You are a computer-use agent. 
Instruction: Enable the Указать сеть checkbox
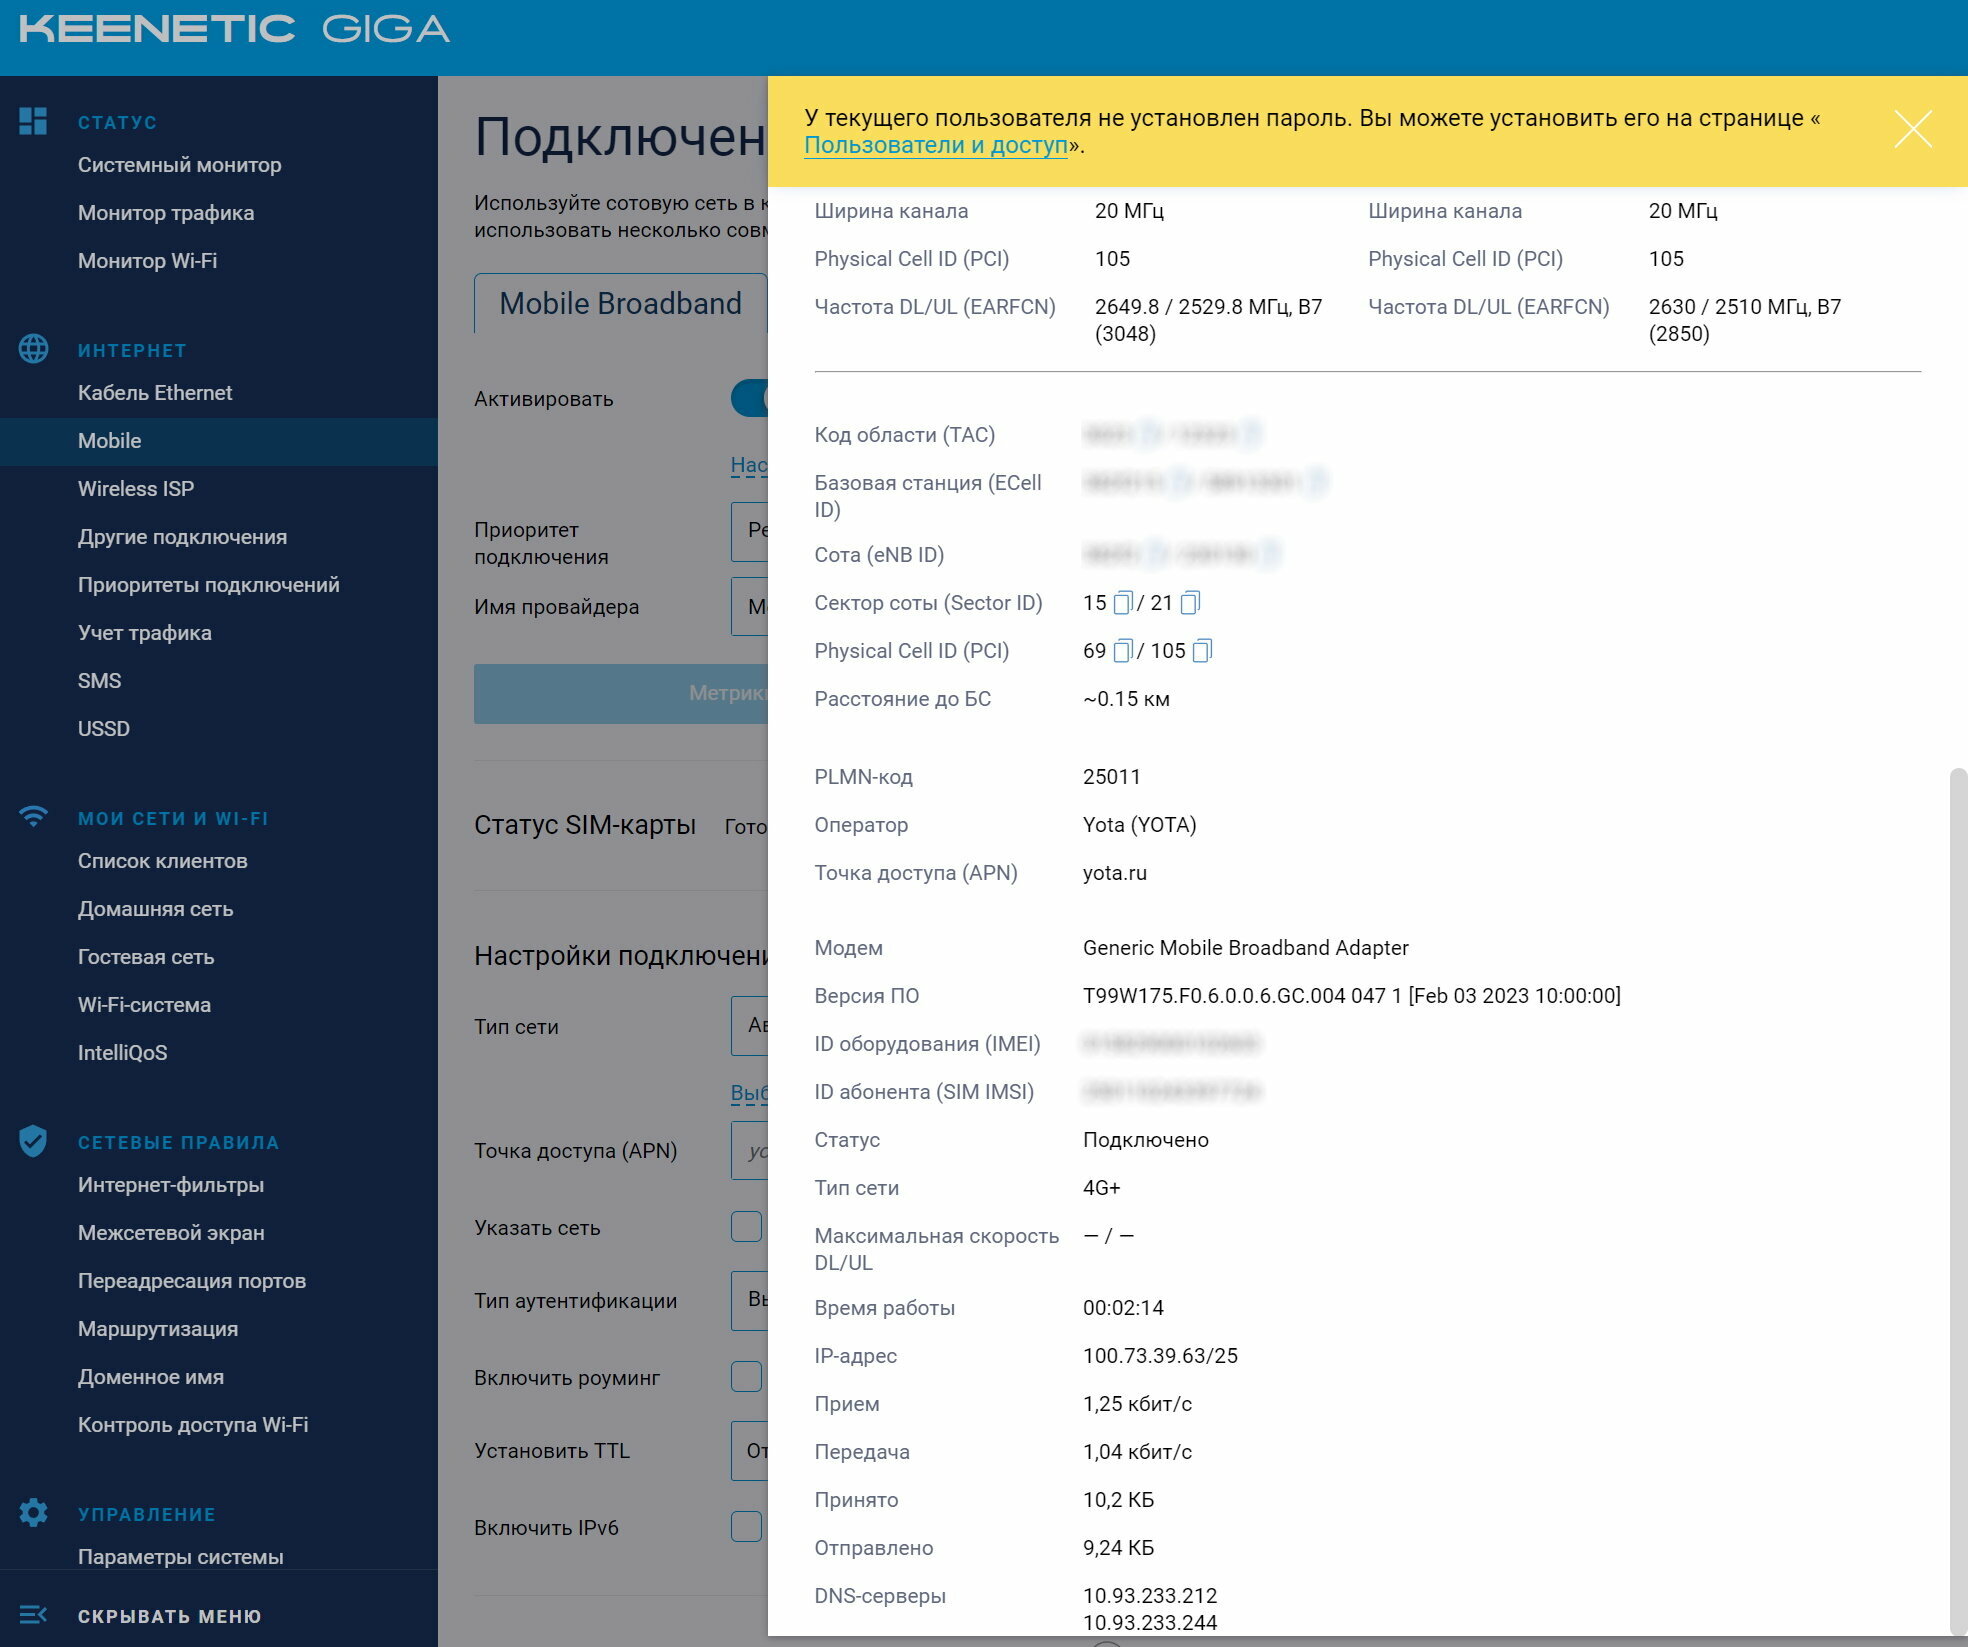746,1227
